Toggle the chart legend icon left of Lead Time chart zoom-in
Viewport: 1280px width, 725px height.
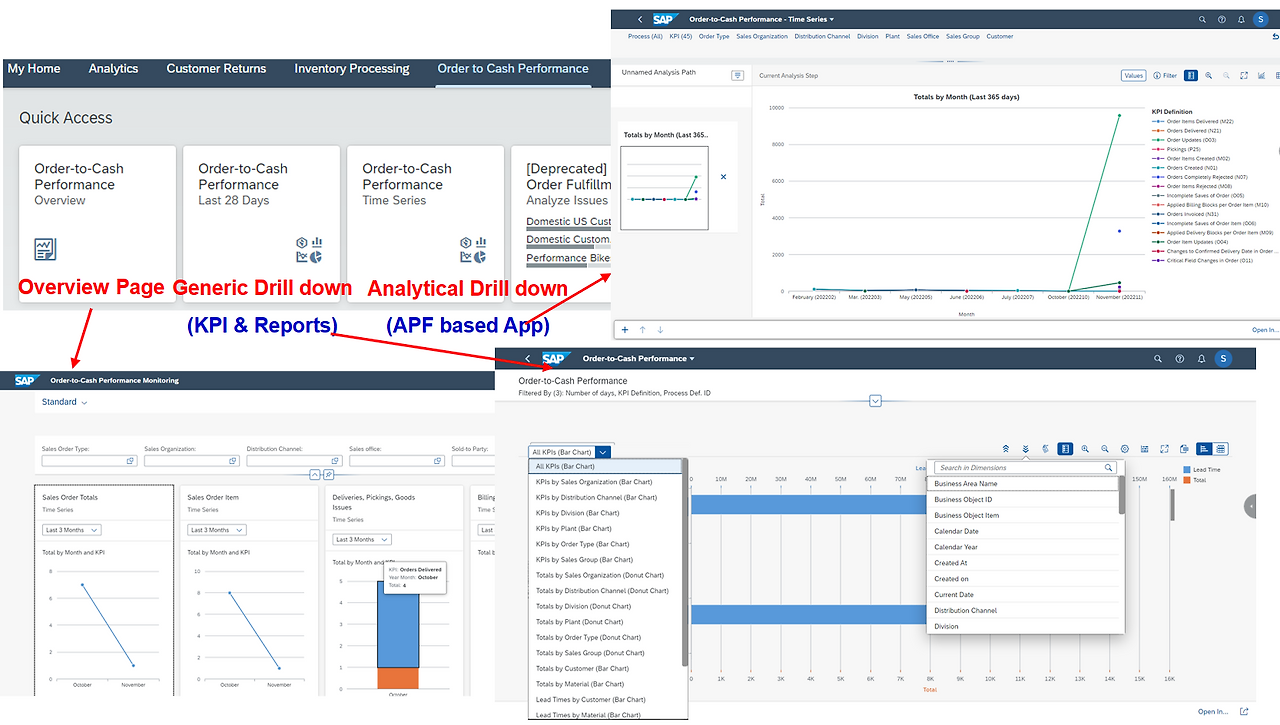[1065, 449]
